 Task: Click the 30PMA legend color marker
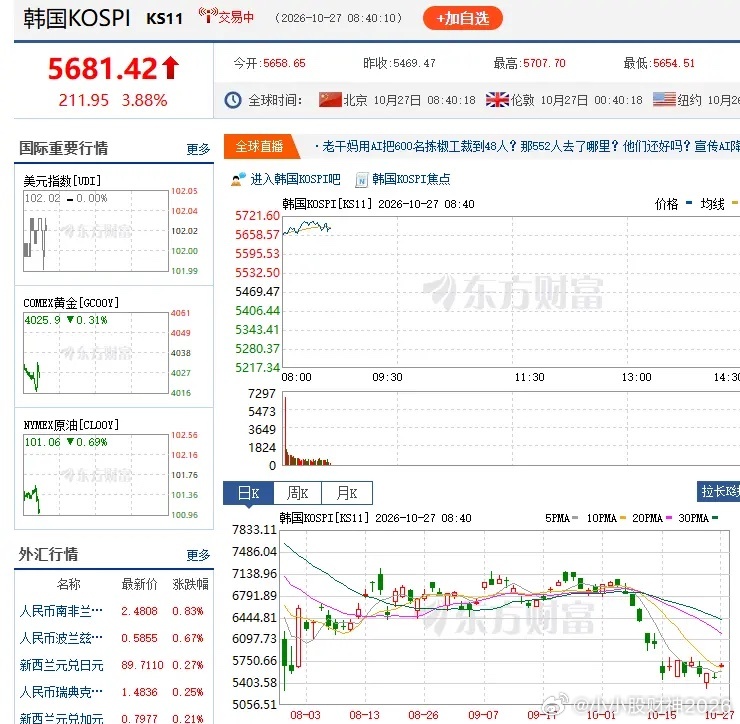715,518
